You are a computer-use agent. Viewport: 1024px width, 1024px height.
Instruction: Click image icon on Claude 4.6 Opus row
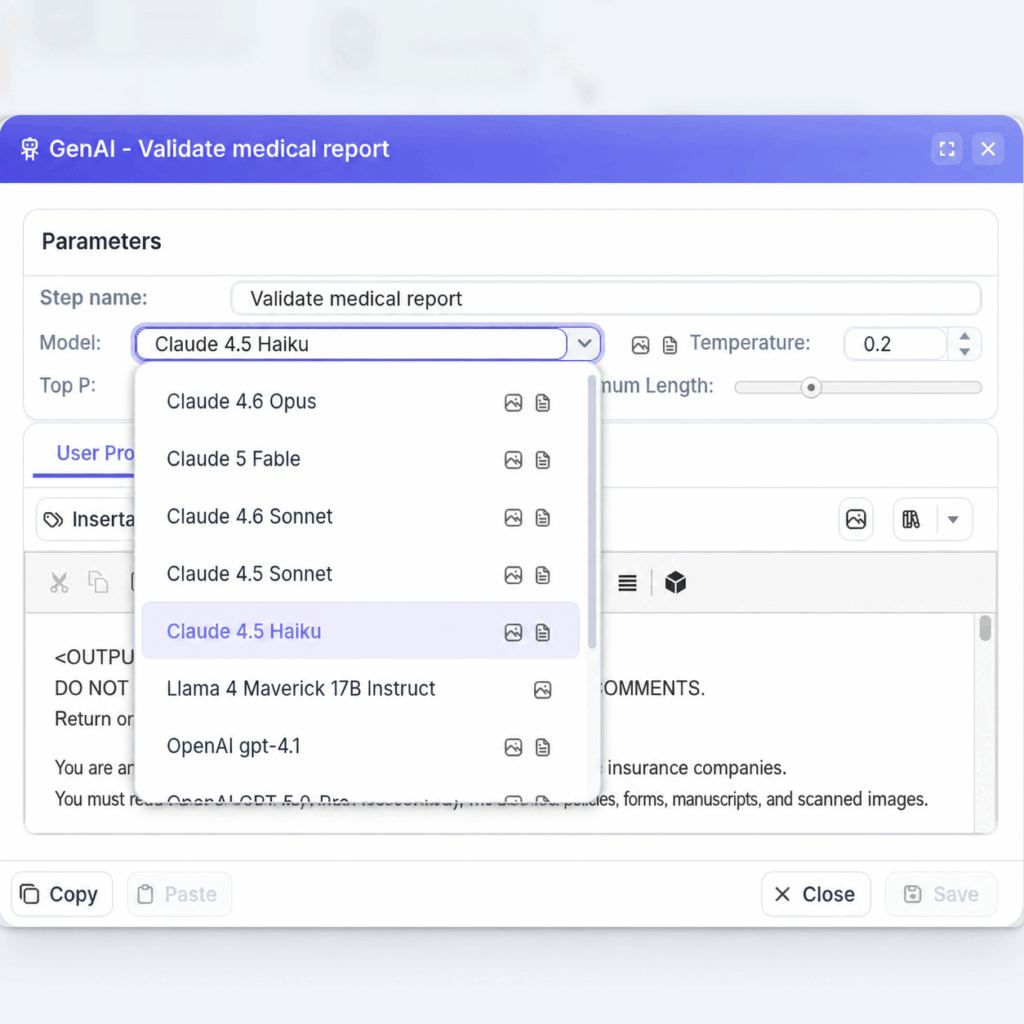click(513, 402)
